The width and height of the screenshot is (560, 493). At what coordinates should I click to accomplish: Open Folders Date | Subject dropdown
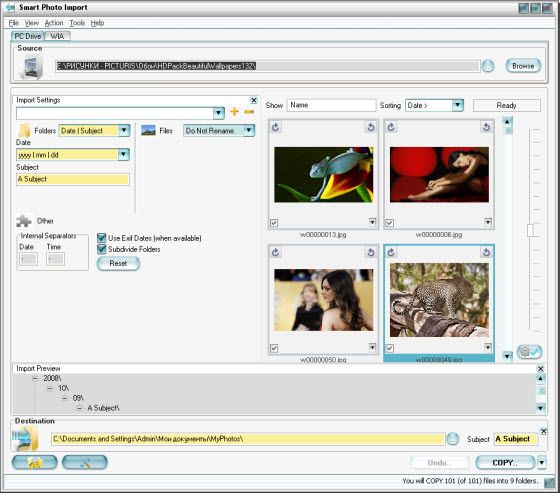point(124,130)
